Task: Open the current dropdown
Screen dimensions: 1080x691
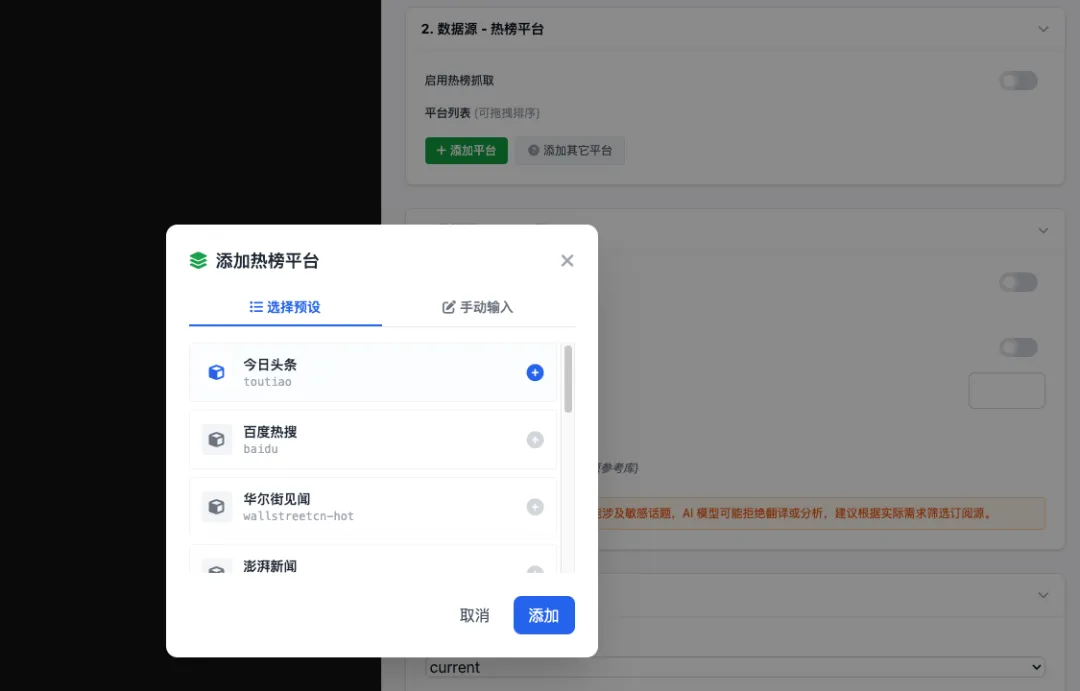Action: tap(735, 667)
